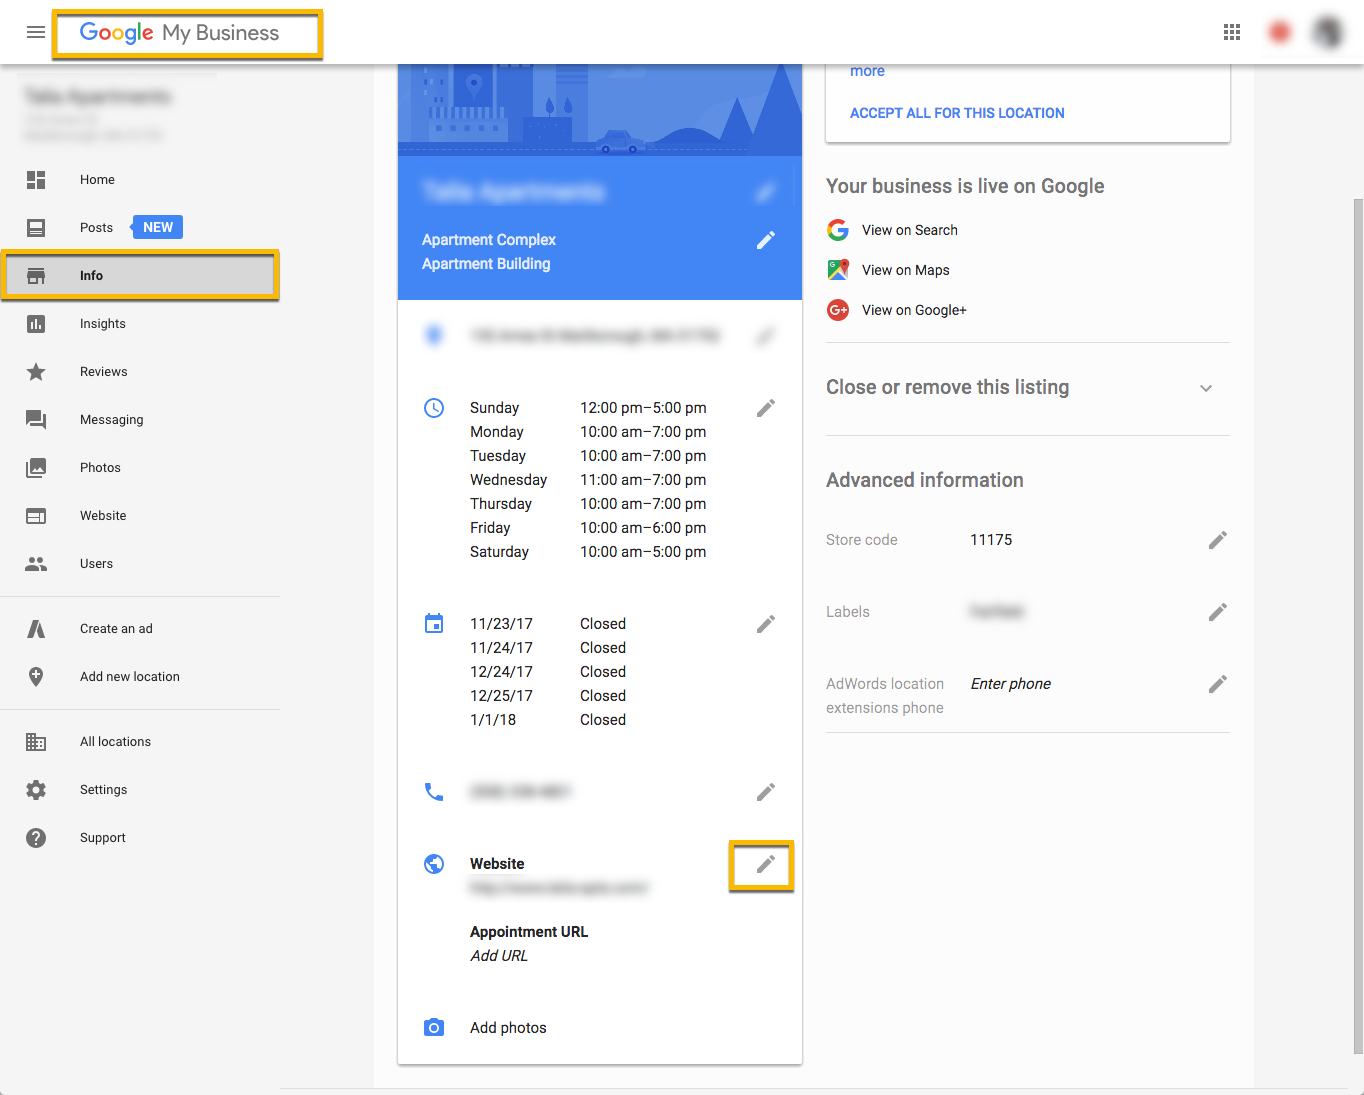Click the Google Search G icon
The width and height of the screenshot is (1364, 1095).
click(x=838, y=230)
